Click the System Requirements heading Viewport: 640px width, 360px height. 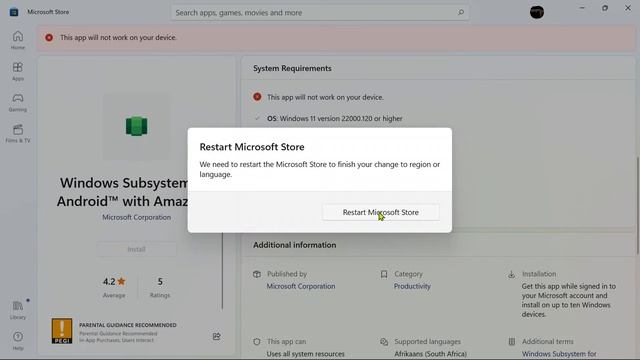point(292,68)
